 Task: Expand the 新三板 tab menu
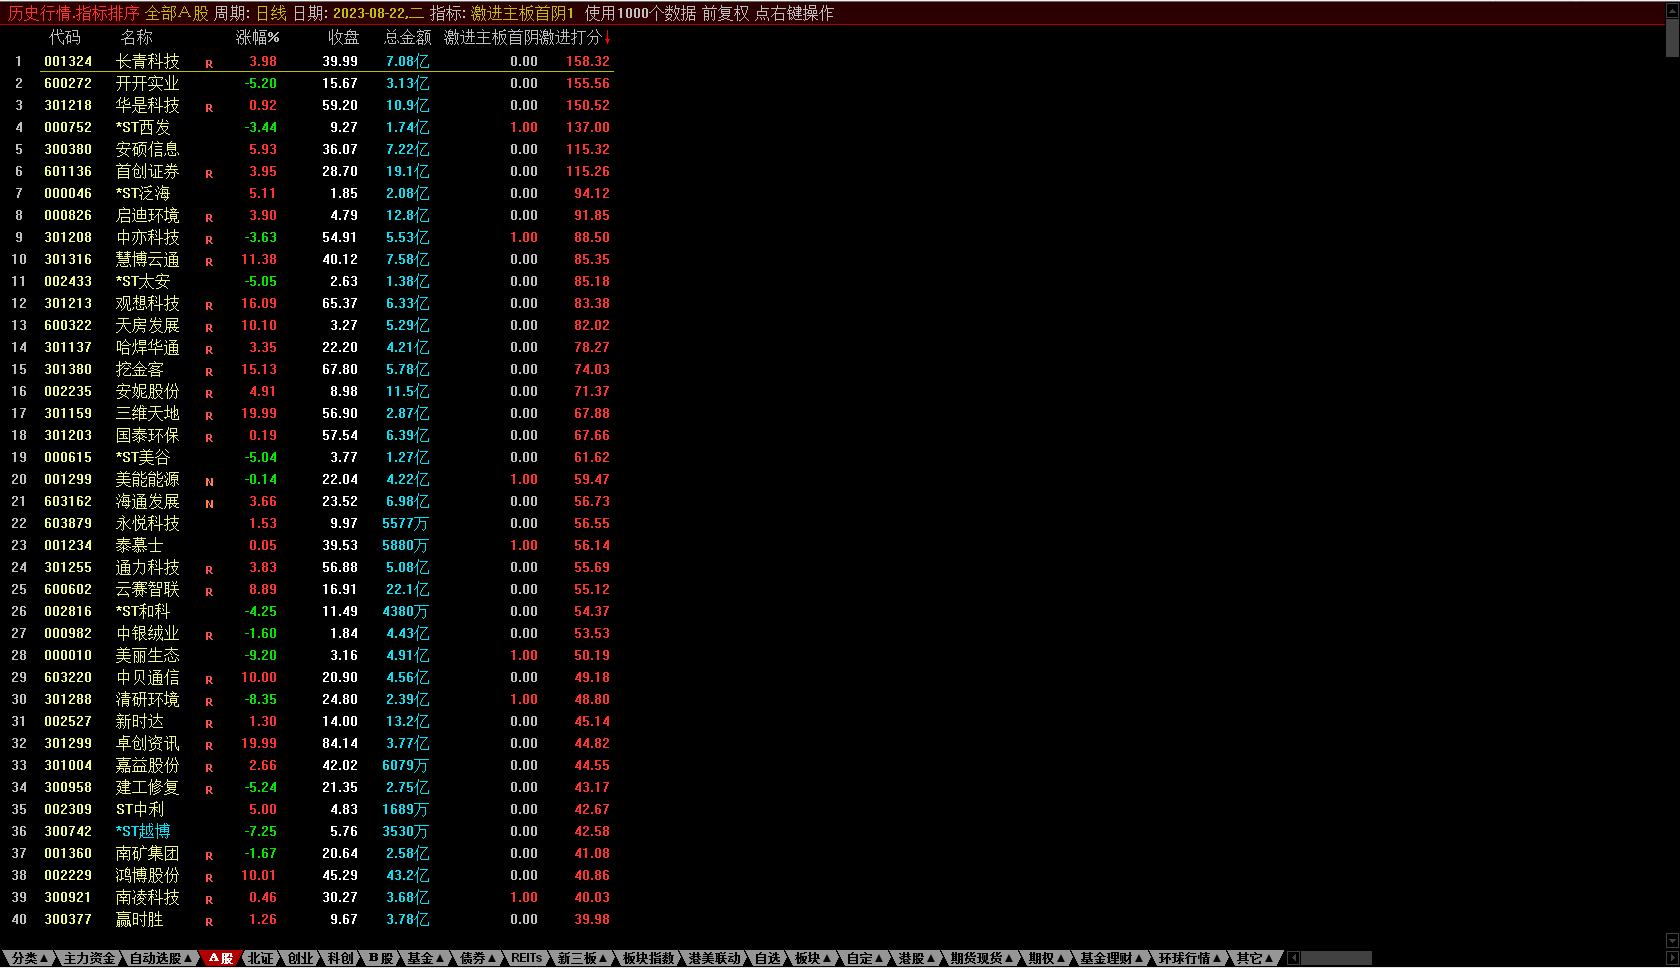pyautogui.click(x=582, y=958)
